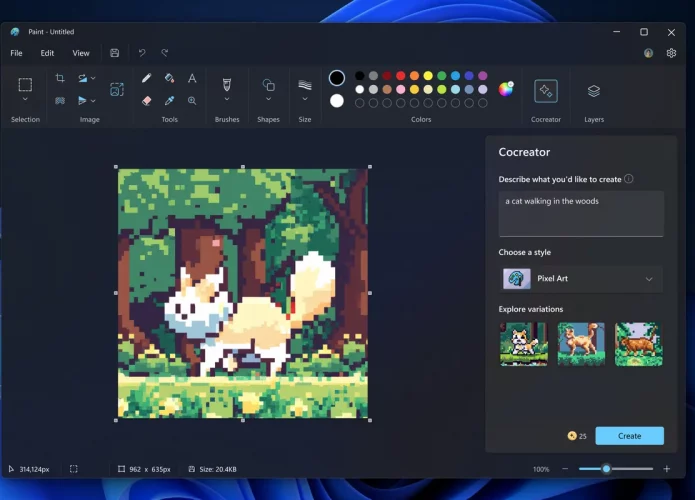Expand the Flip dropdown arrow
Viewport: 695px width, 500px height.
coord(93,101)
